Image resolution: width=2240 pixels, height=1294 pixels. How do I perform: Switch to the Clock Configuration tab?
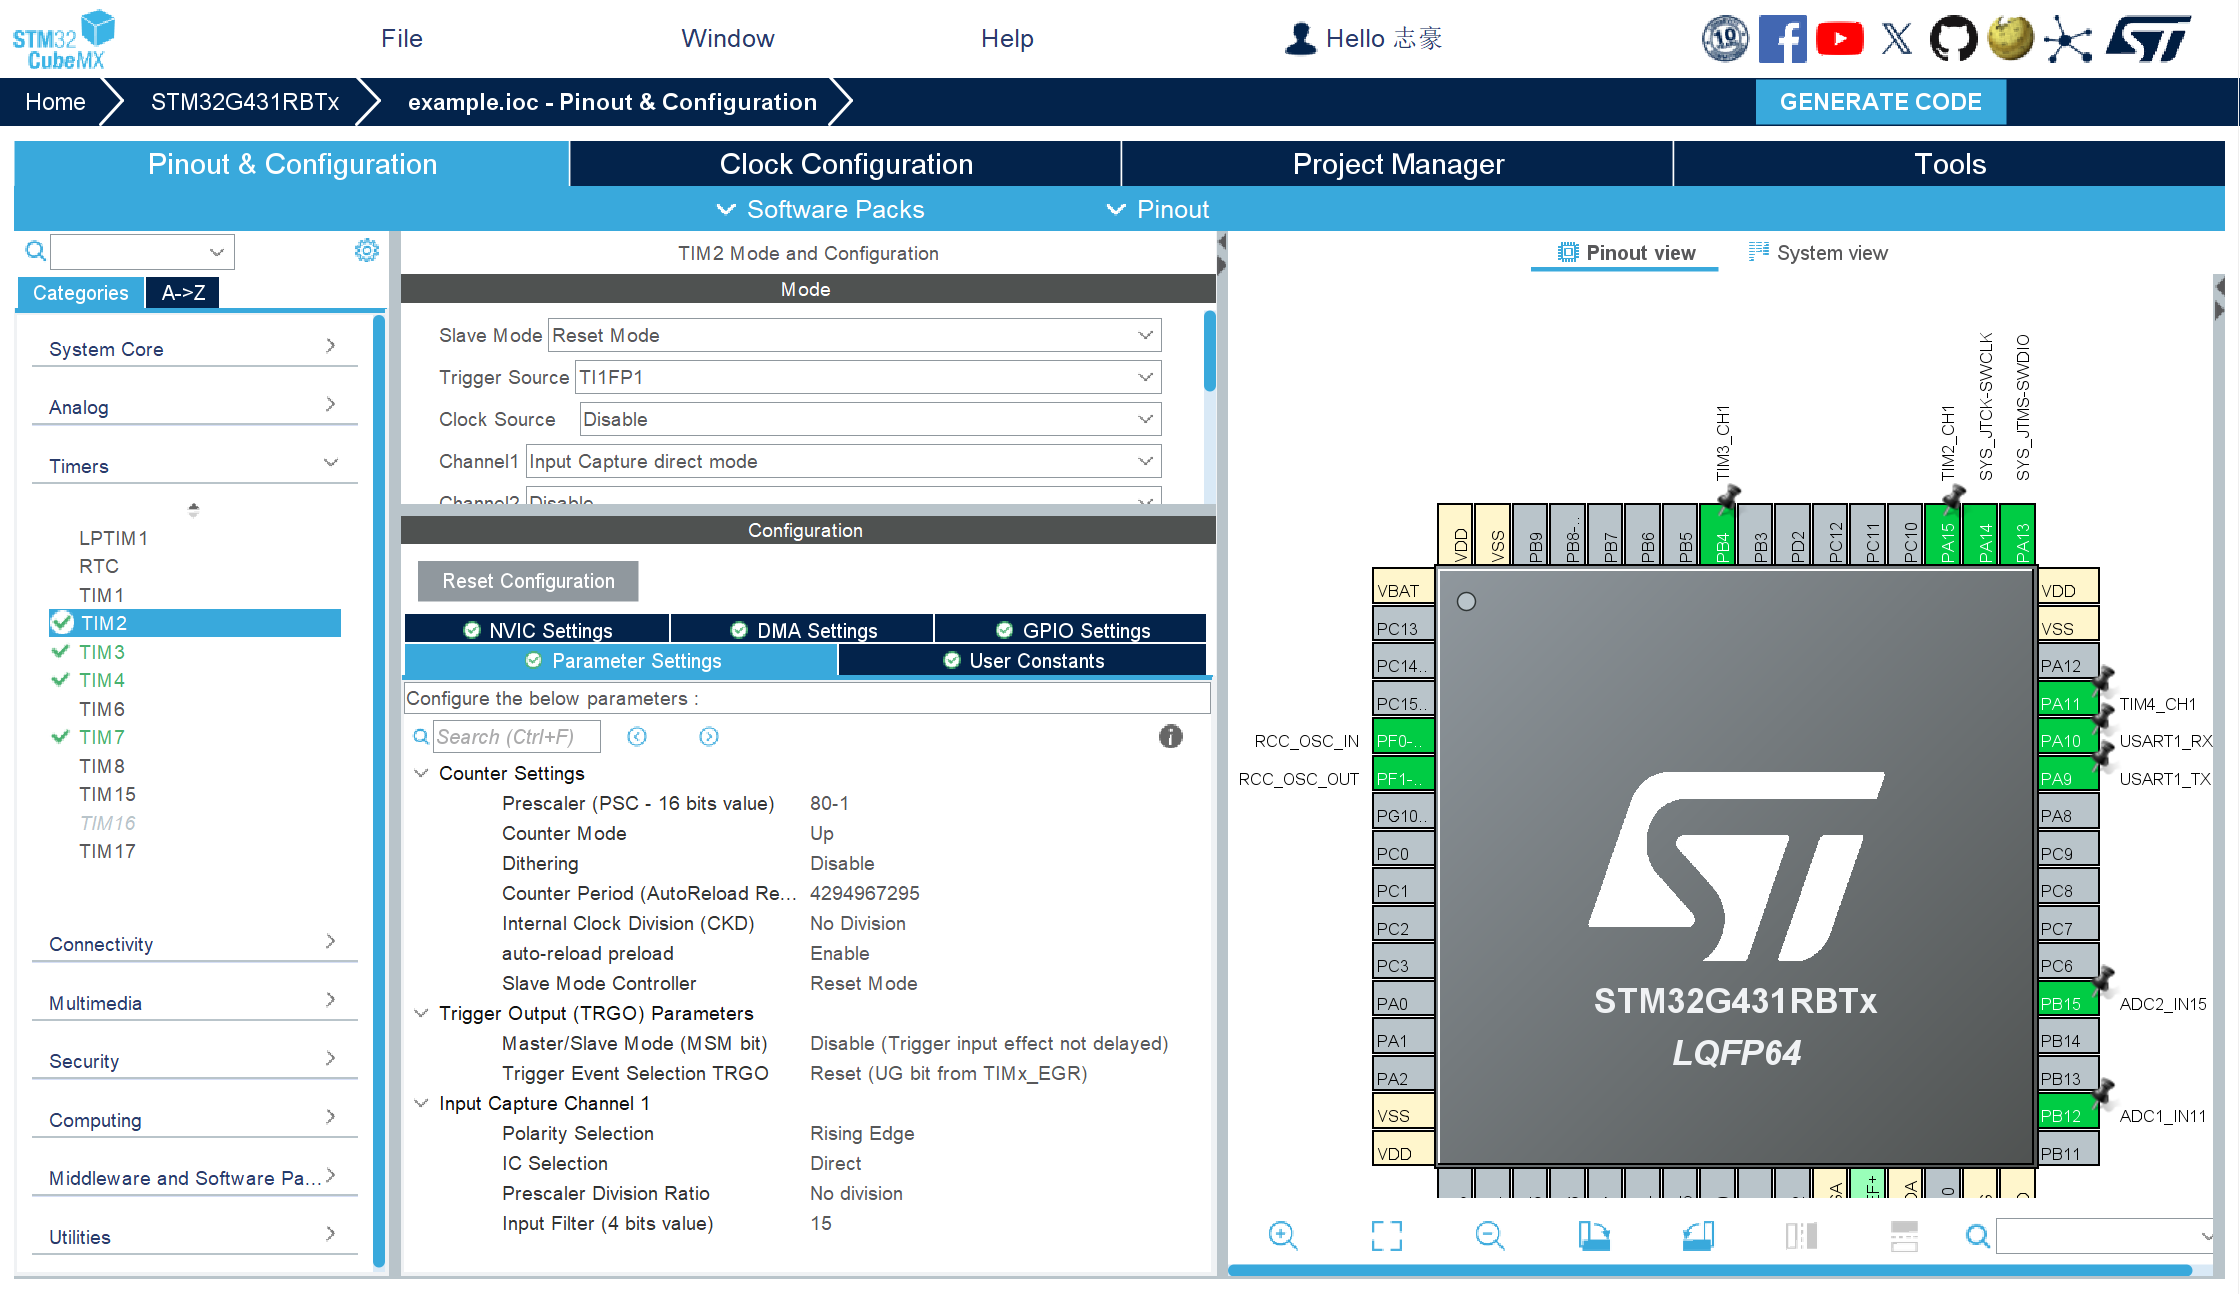click(845, 164)
